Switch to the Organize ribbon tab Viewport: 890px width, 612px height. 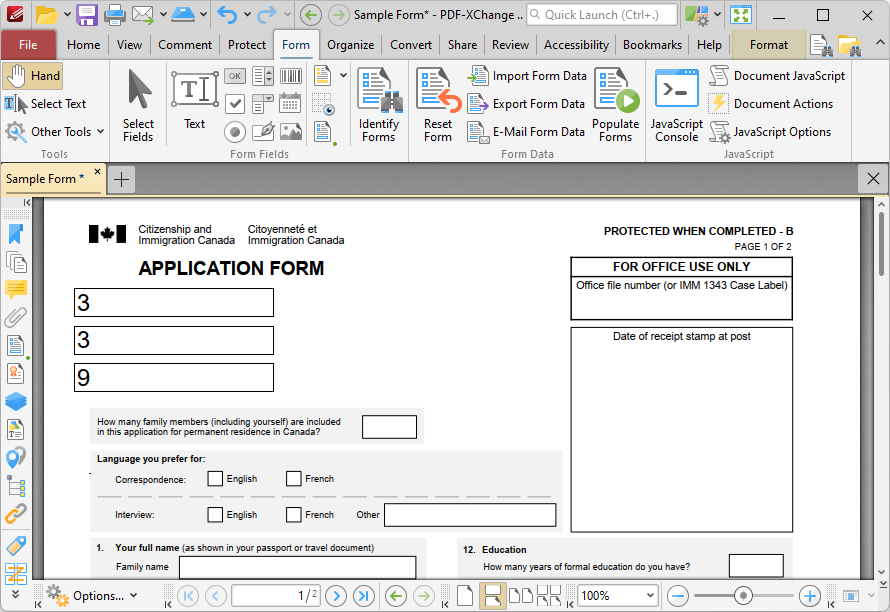[x=349, y=44]
